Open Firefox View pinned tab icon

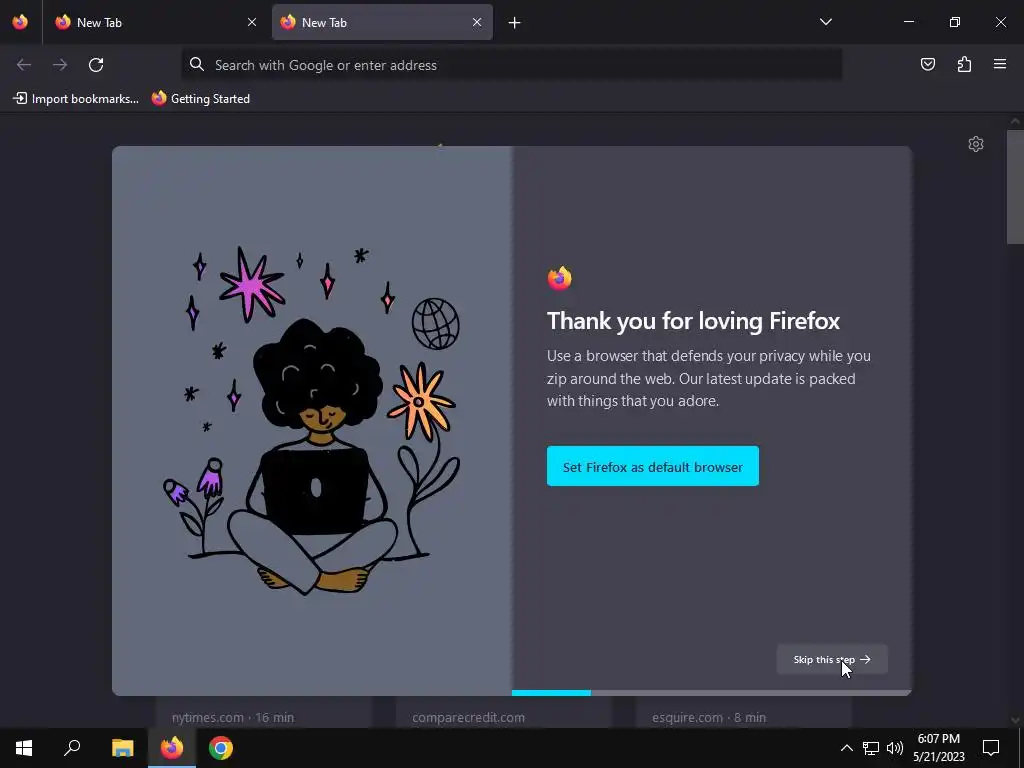(x=20, y=22)
